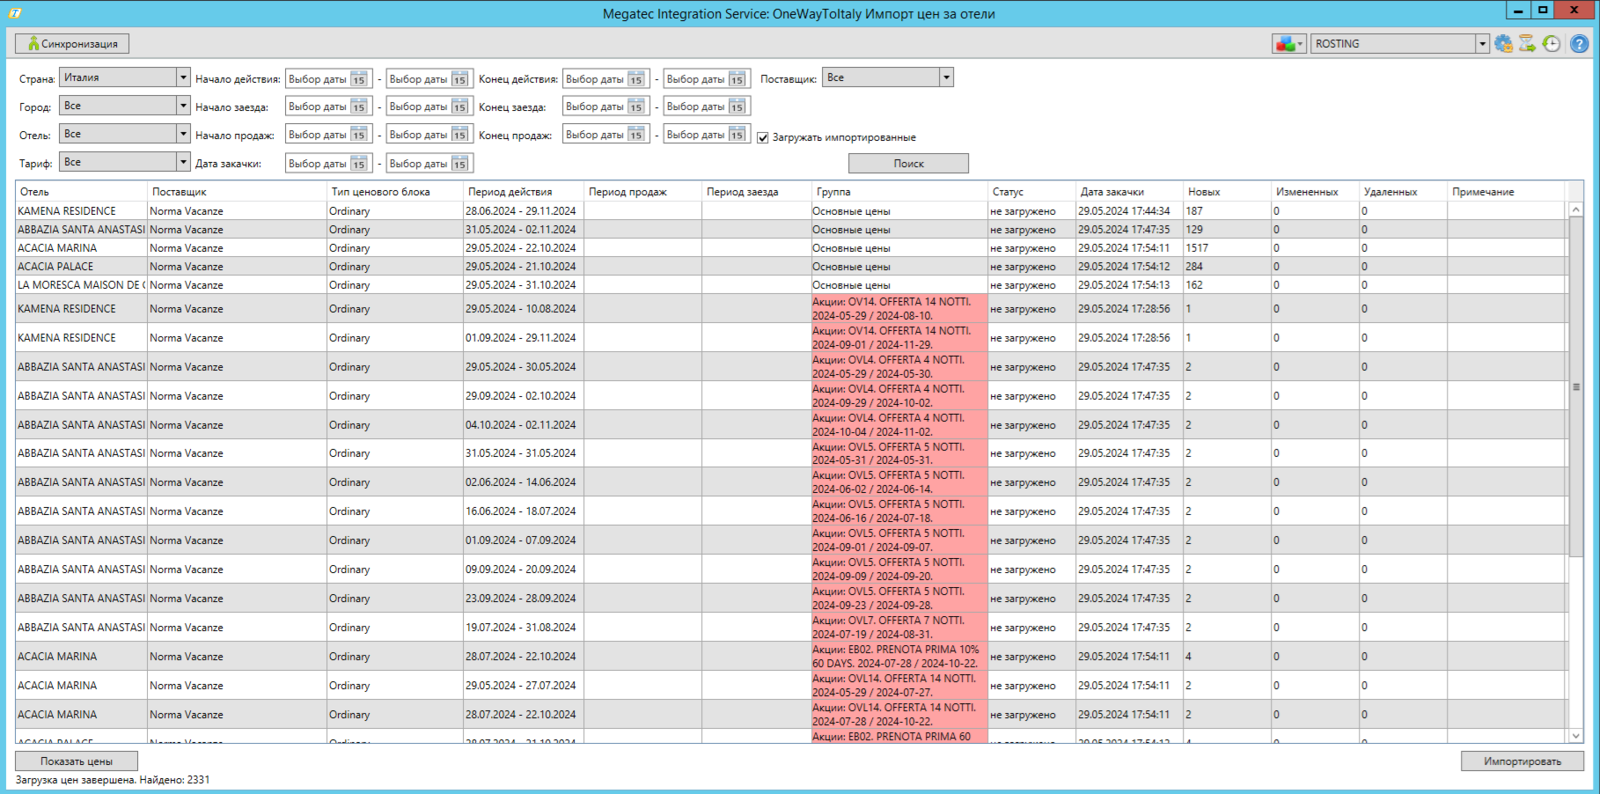The image size is (1600, 794).
Task: Click the first Начало действия date text field
Action: coord(317,79)
